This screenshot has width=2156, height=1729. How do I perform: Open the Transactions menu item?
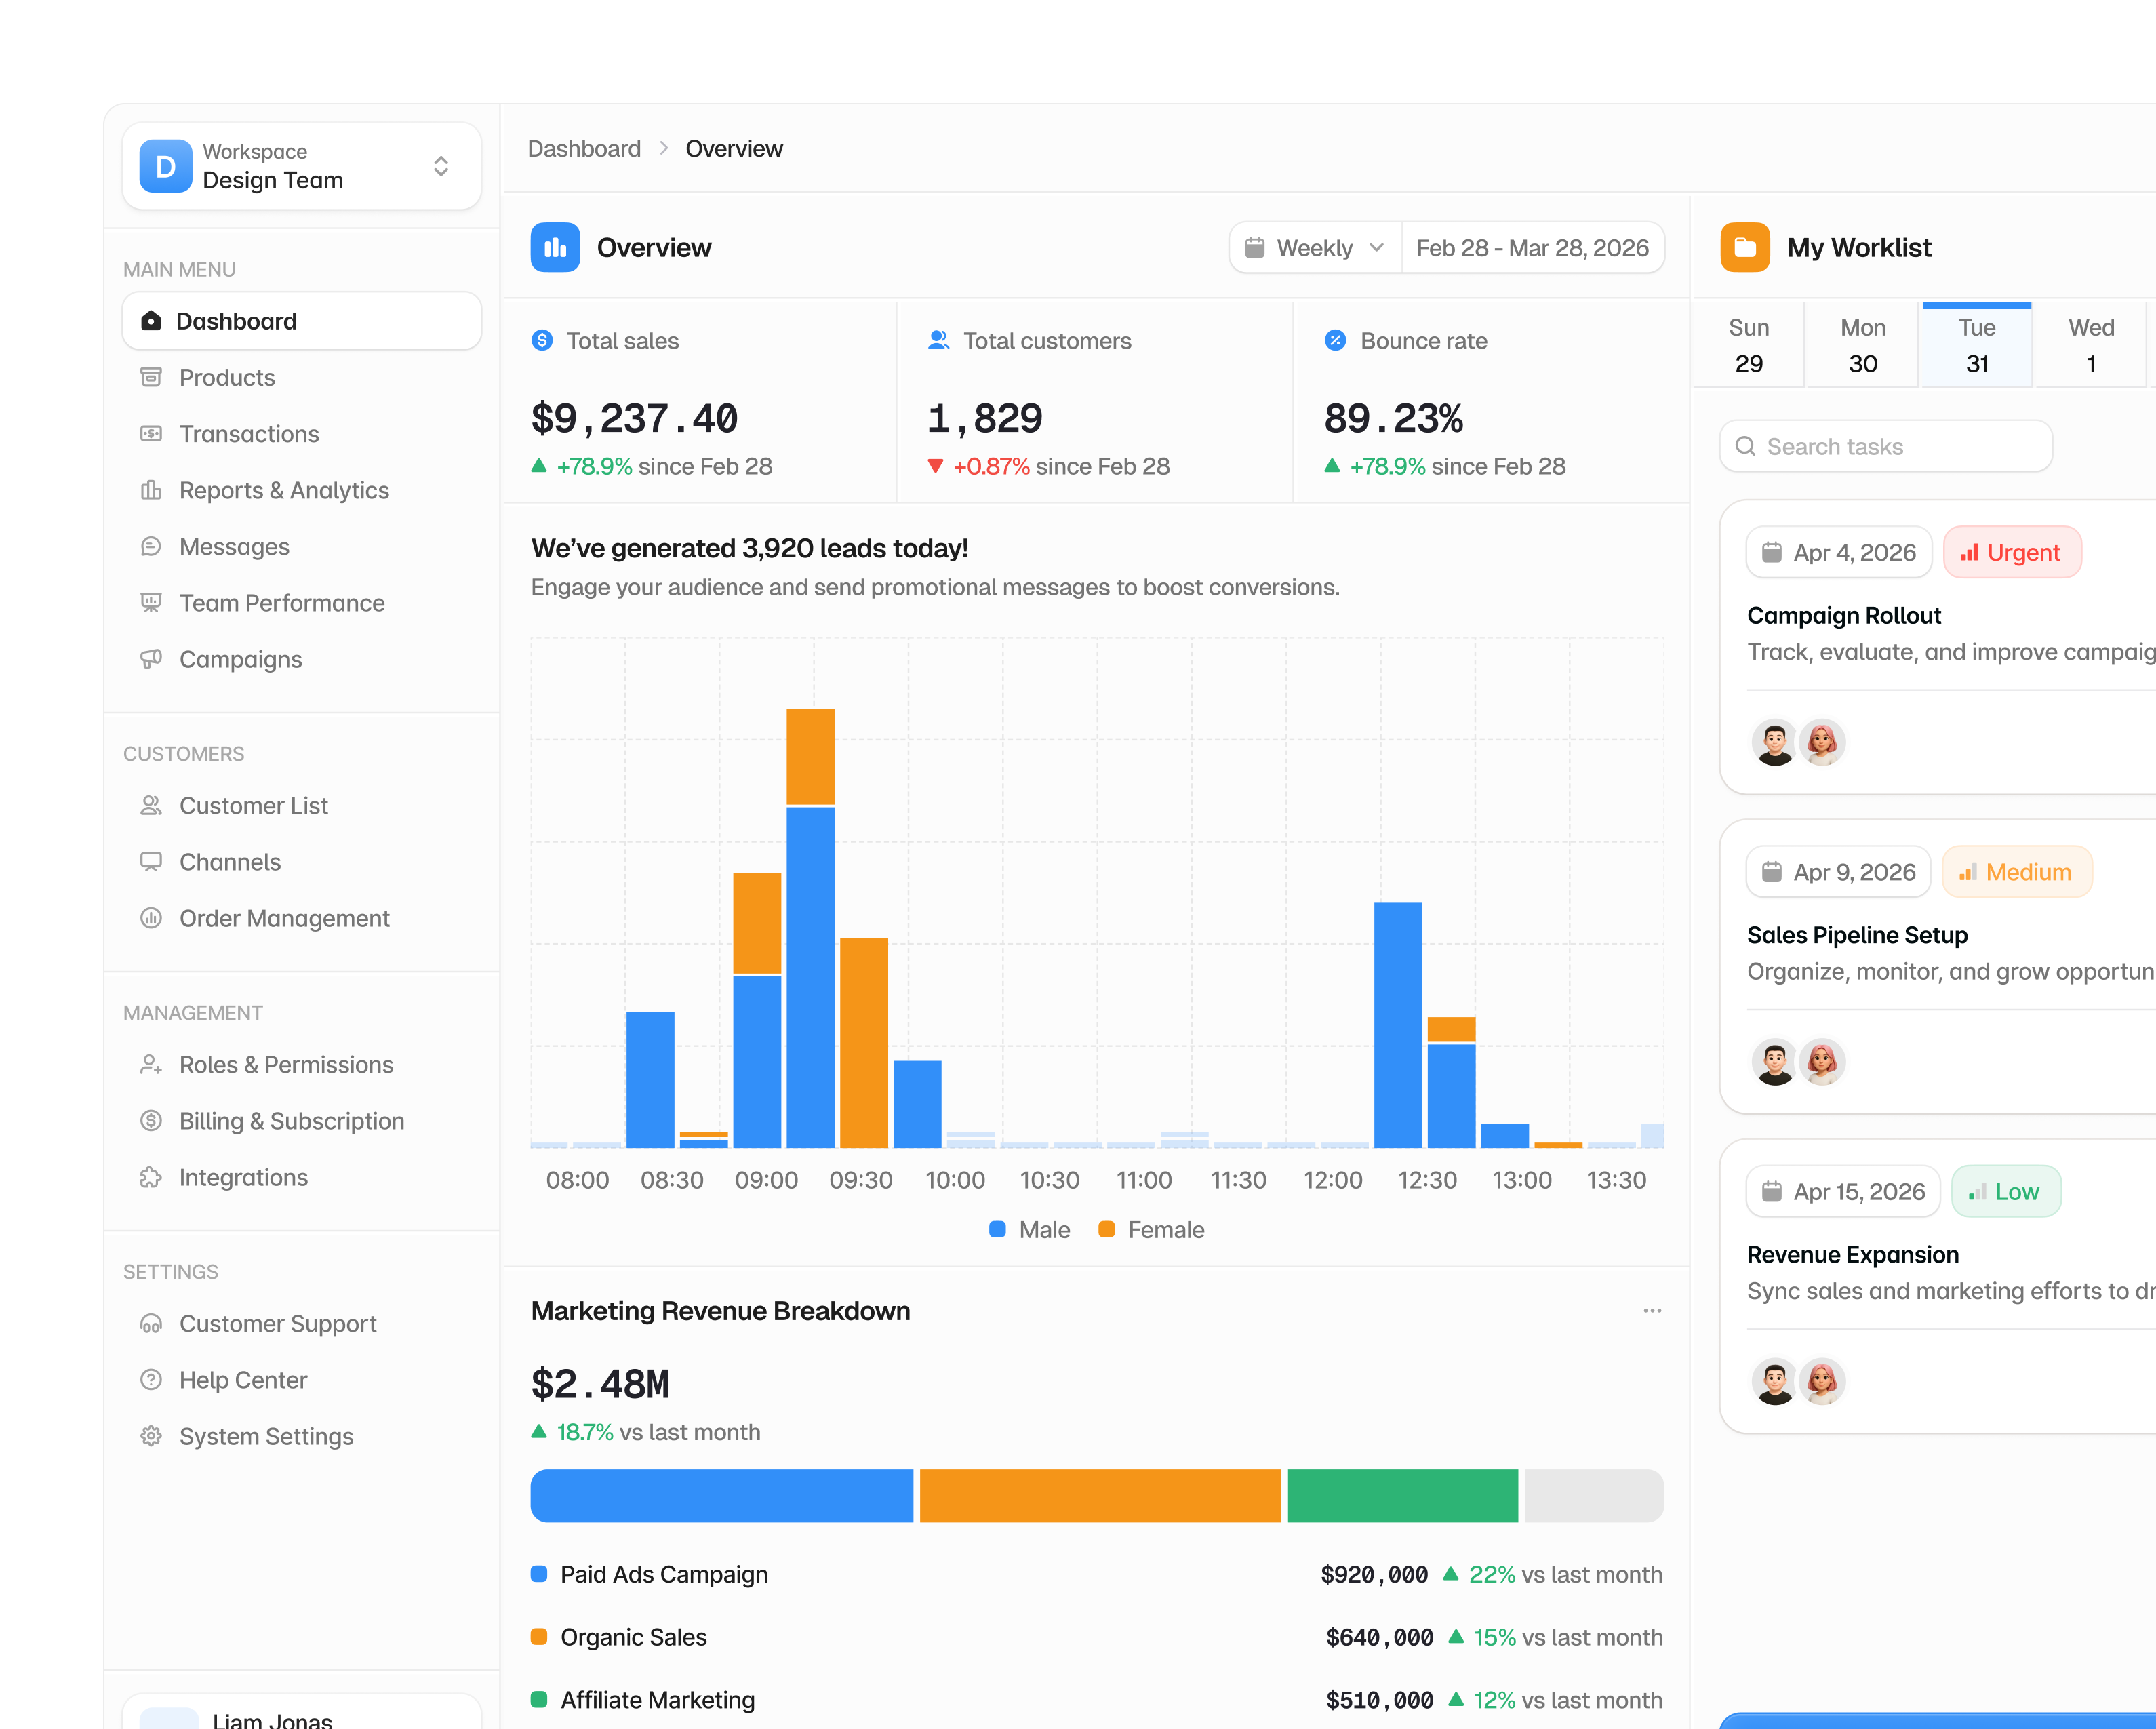[x=302, y=434]
